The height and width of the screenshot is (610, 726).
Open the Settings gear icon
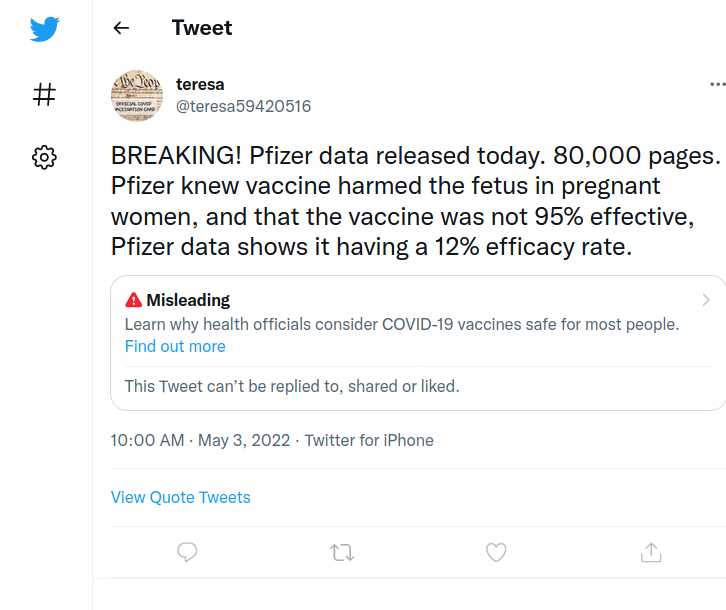point(44,157)
